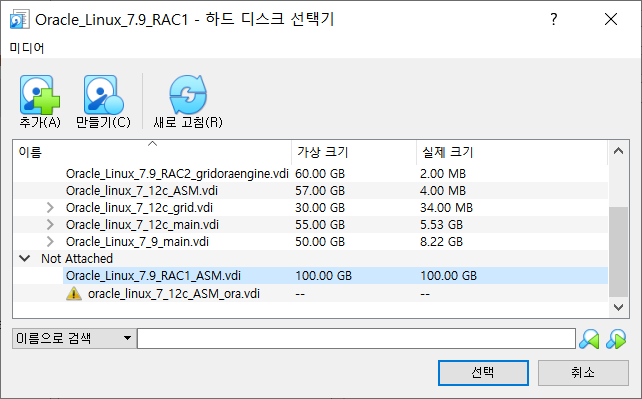Click the 34.00 MB actual size cell
Screen dimensions: 642x399
click(x=446, y=207)
